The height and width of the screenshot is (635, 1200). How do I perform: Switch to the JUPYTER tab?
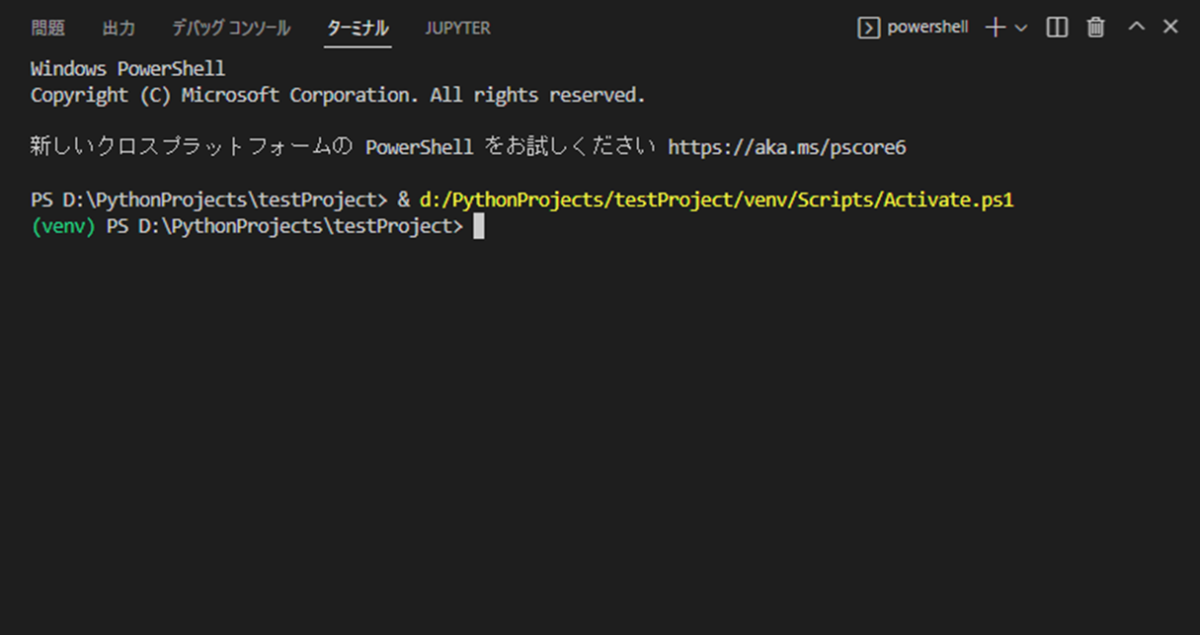coord(457,28)
